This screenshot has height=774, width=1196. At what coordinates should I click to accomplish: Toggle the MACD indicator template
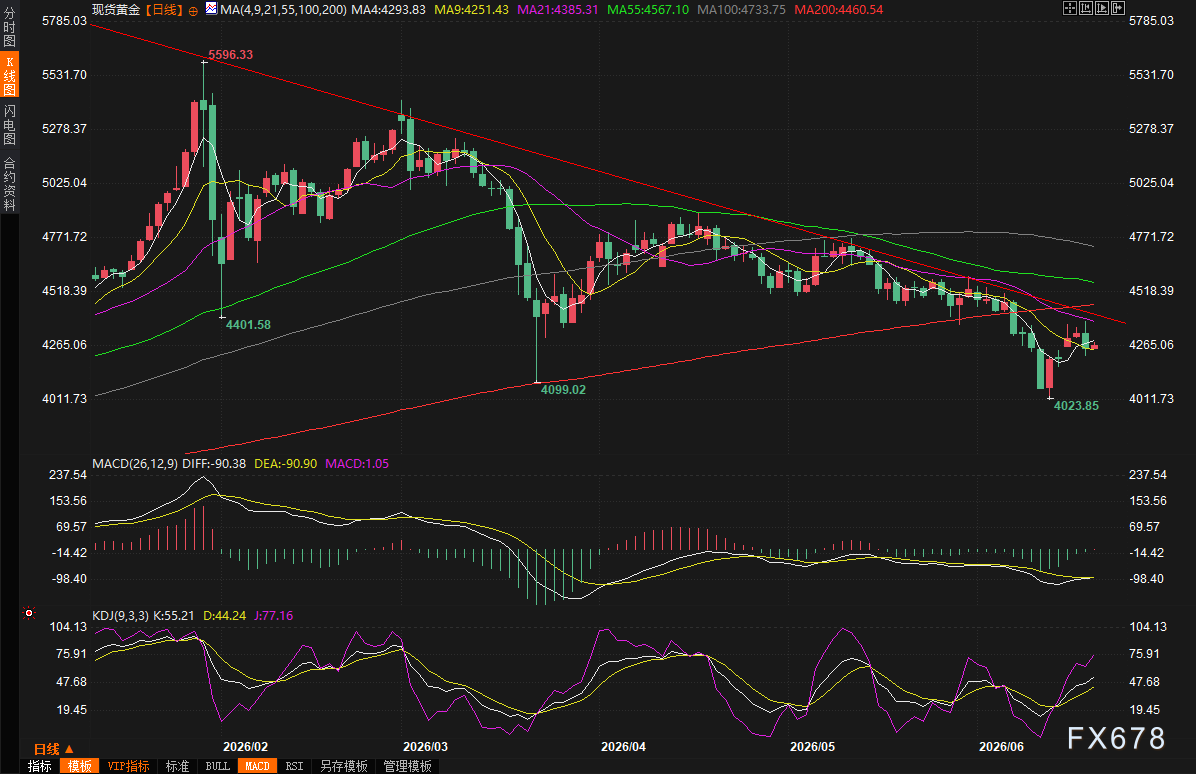click(257, 766)
